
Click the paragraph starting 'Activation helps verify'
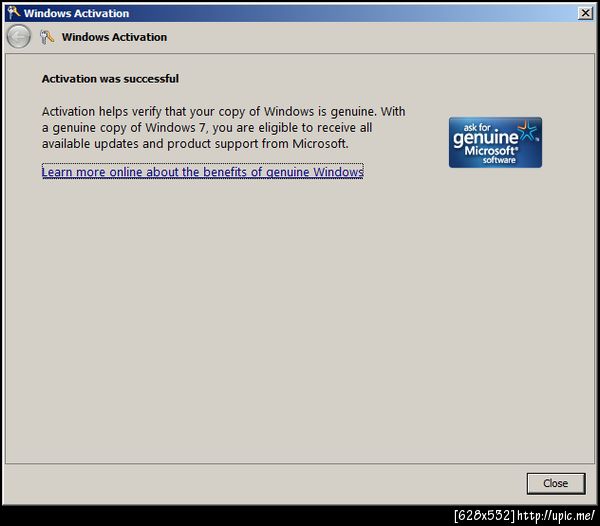(x=223, y=128)
